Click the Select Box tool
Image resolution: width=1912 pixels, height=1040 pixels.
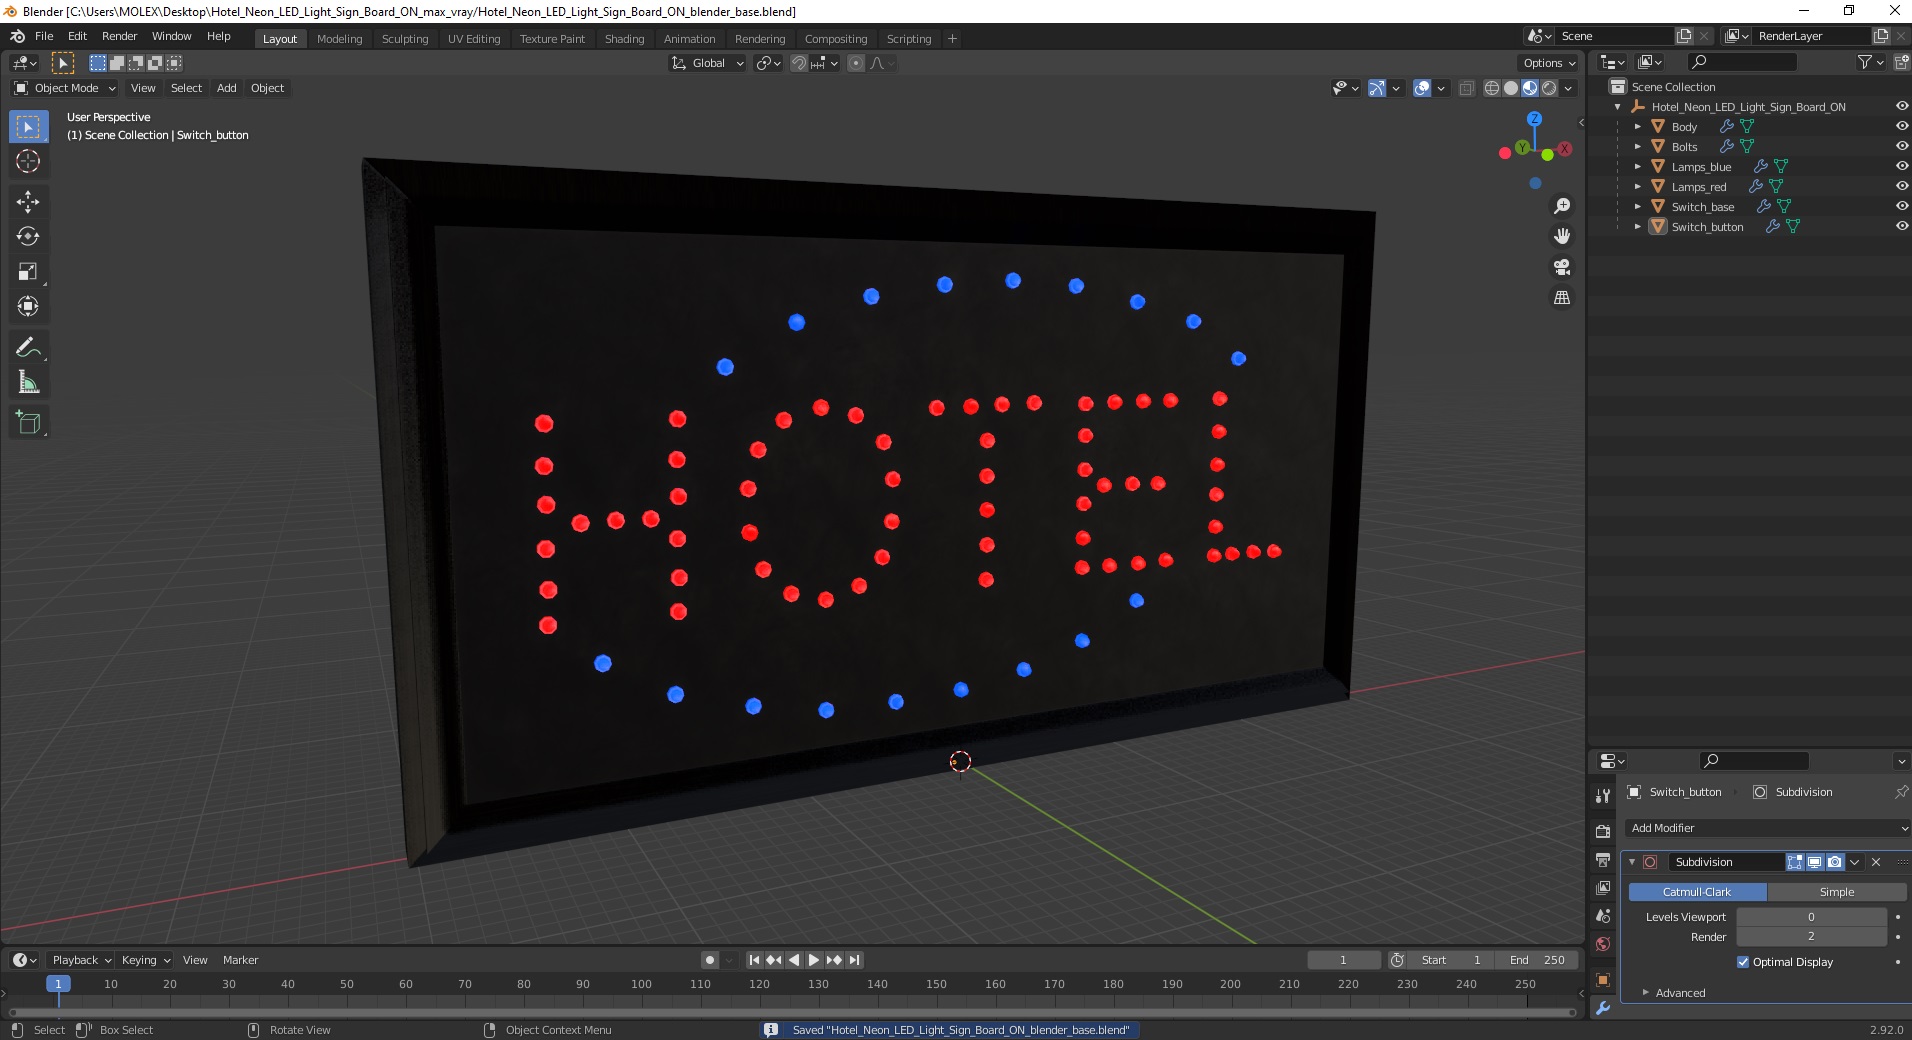[x=28, y=126]
